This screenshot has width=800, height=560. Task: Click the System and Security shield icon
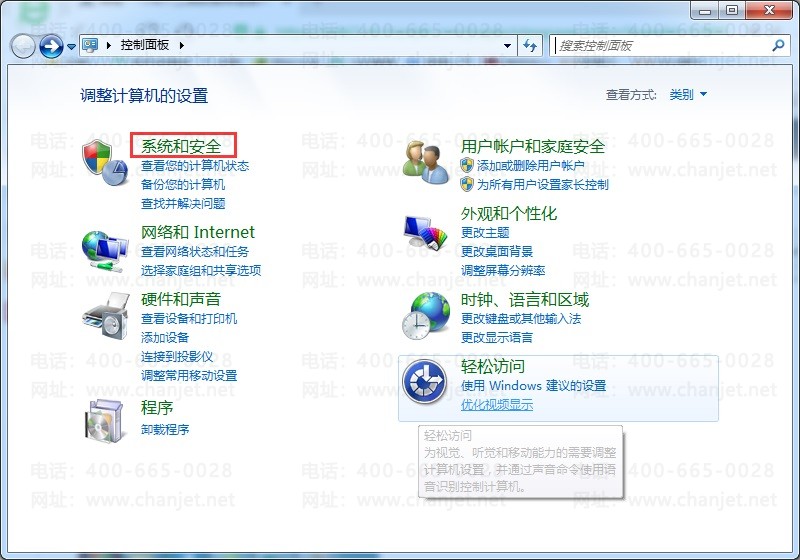coord(105,163)
